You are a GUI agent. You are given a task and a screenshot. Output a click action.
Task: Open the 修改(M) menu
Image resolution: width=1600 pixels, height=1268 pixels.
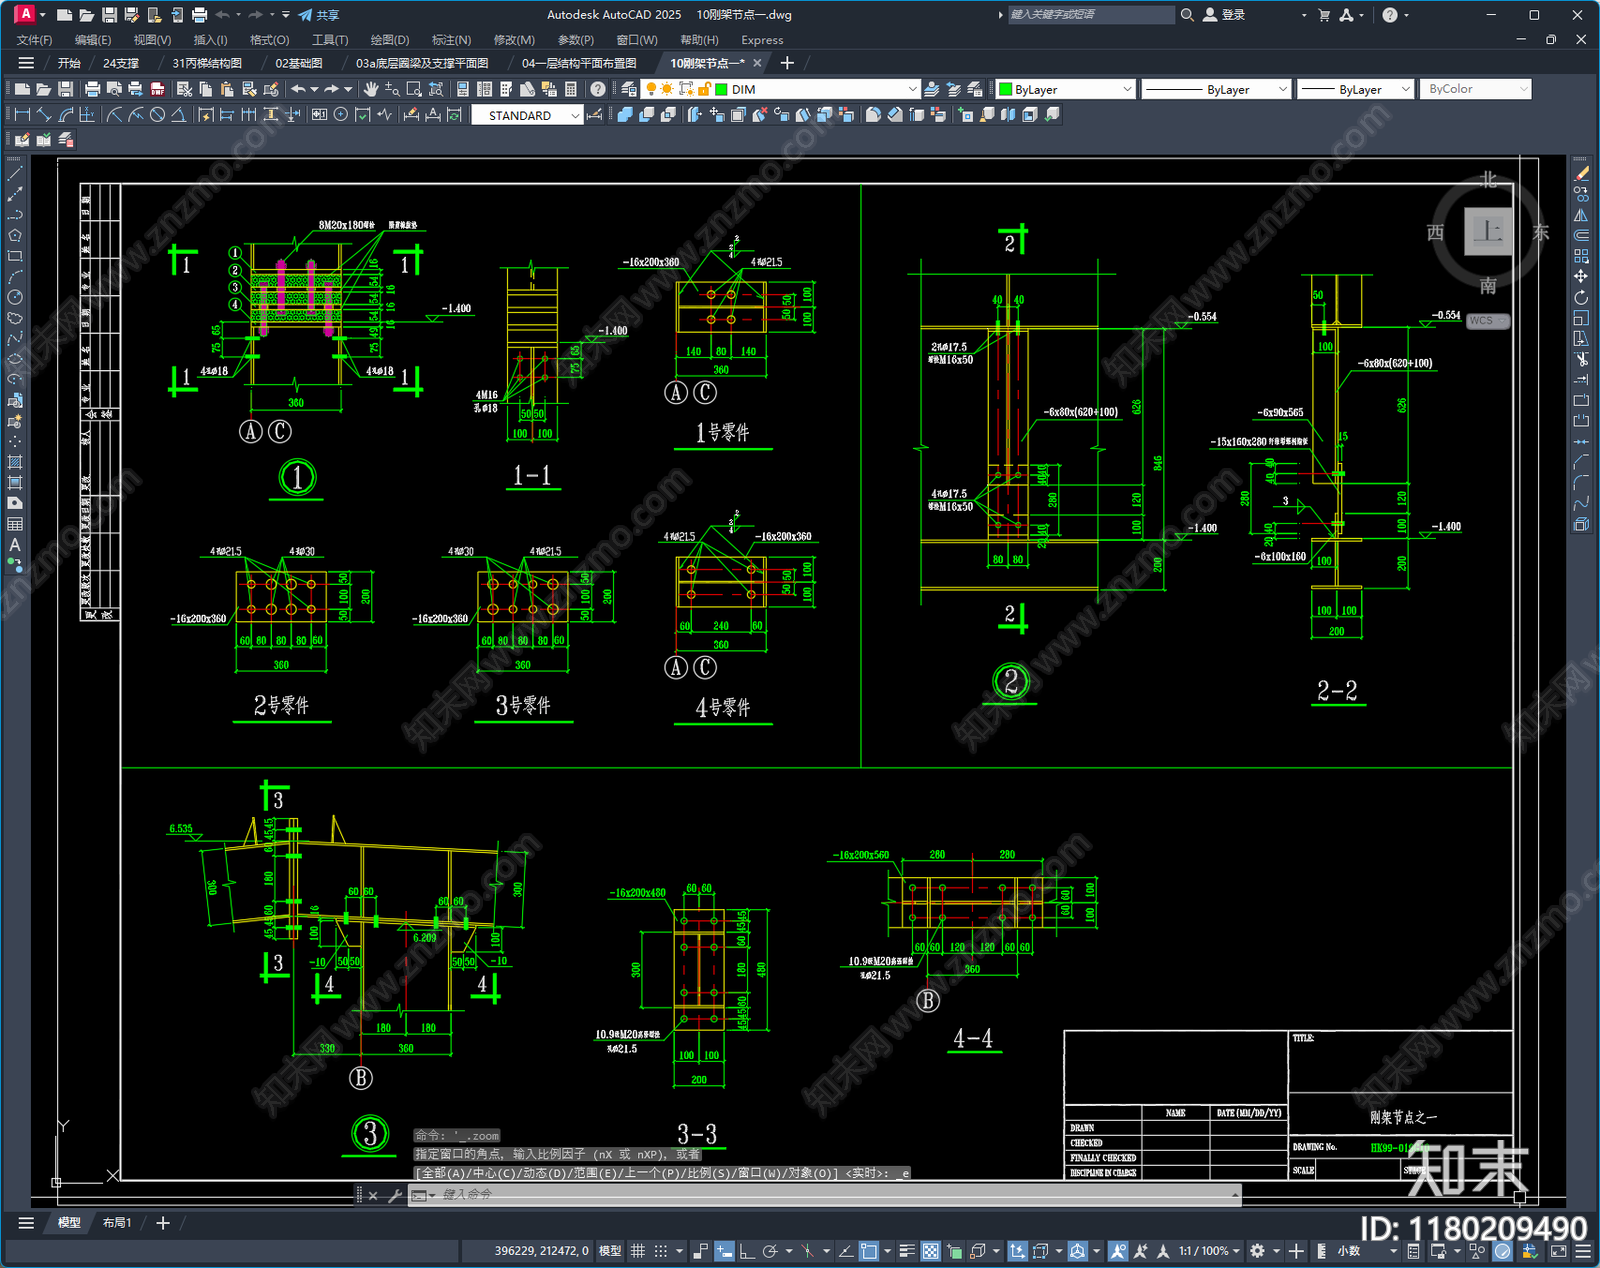[x=514, y=40]
